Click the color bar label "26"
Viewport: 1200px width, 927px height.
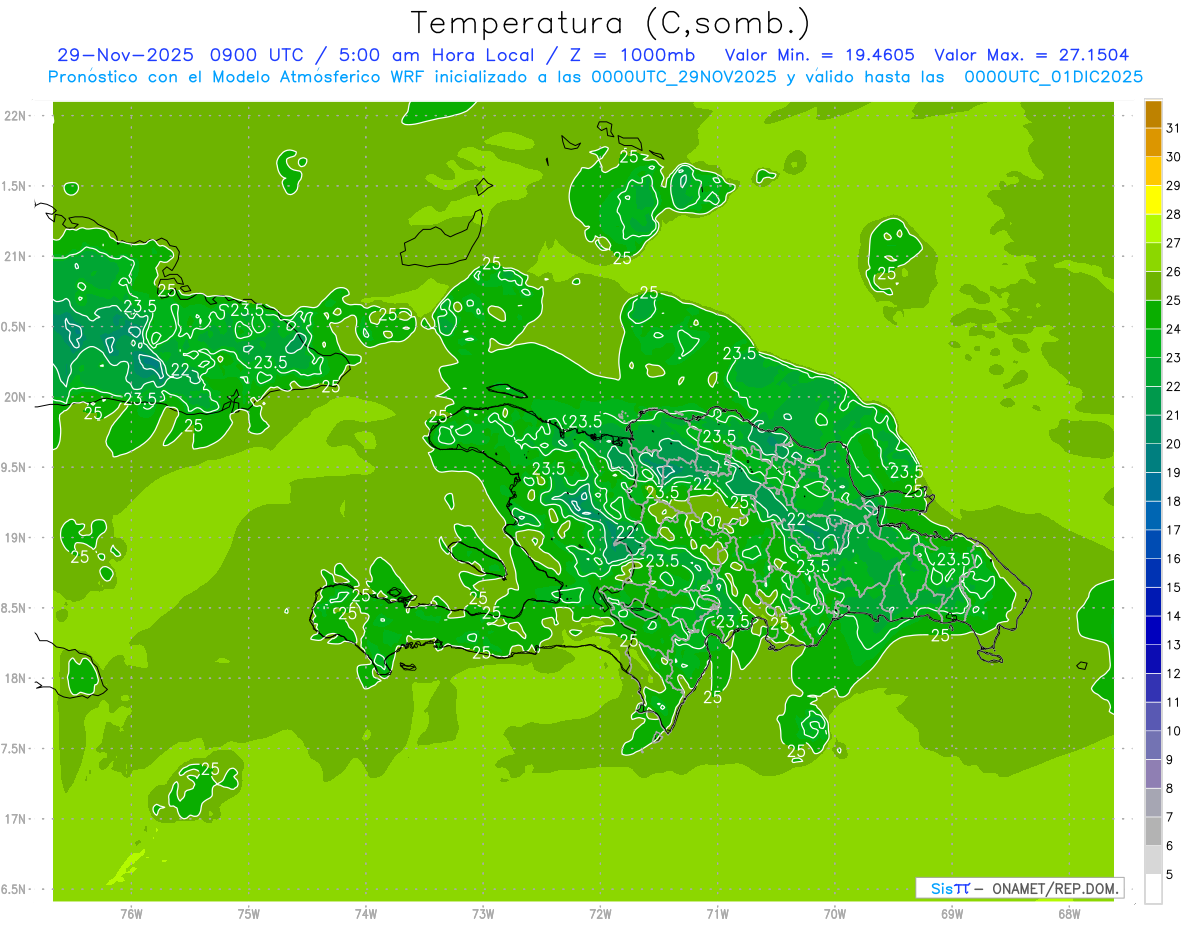[x=1174, y=272]
